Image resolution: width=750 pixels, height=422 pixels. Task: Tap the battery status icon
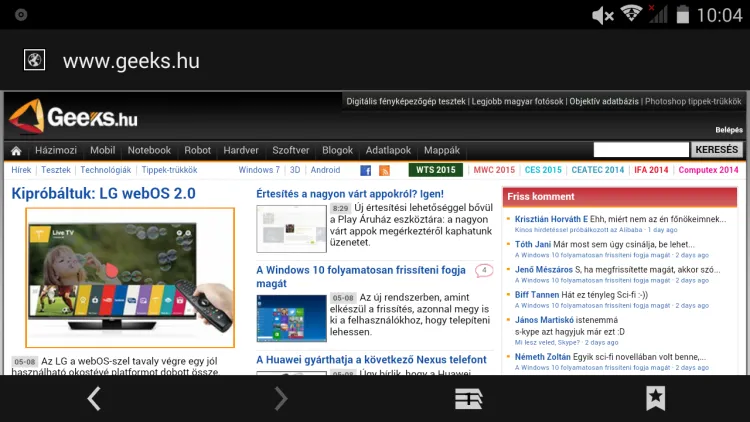click(x=683, y=14)
